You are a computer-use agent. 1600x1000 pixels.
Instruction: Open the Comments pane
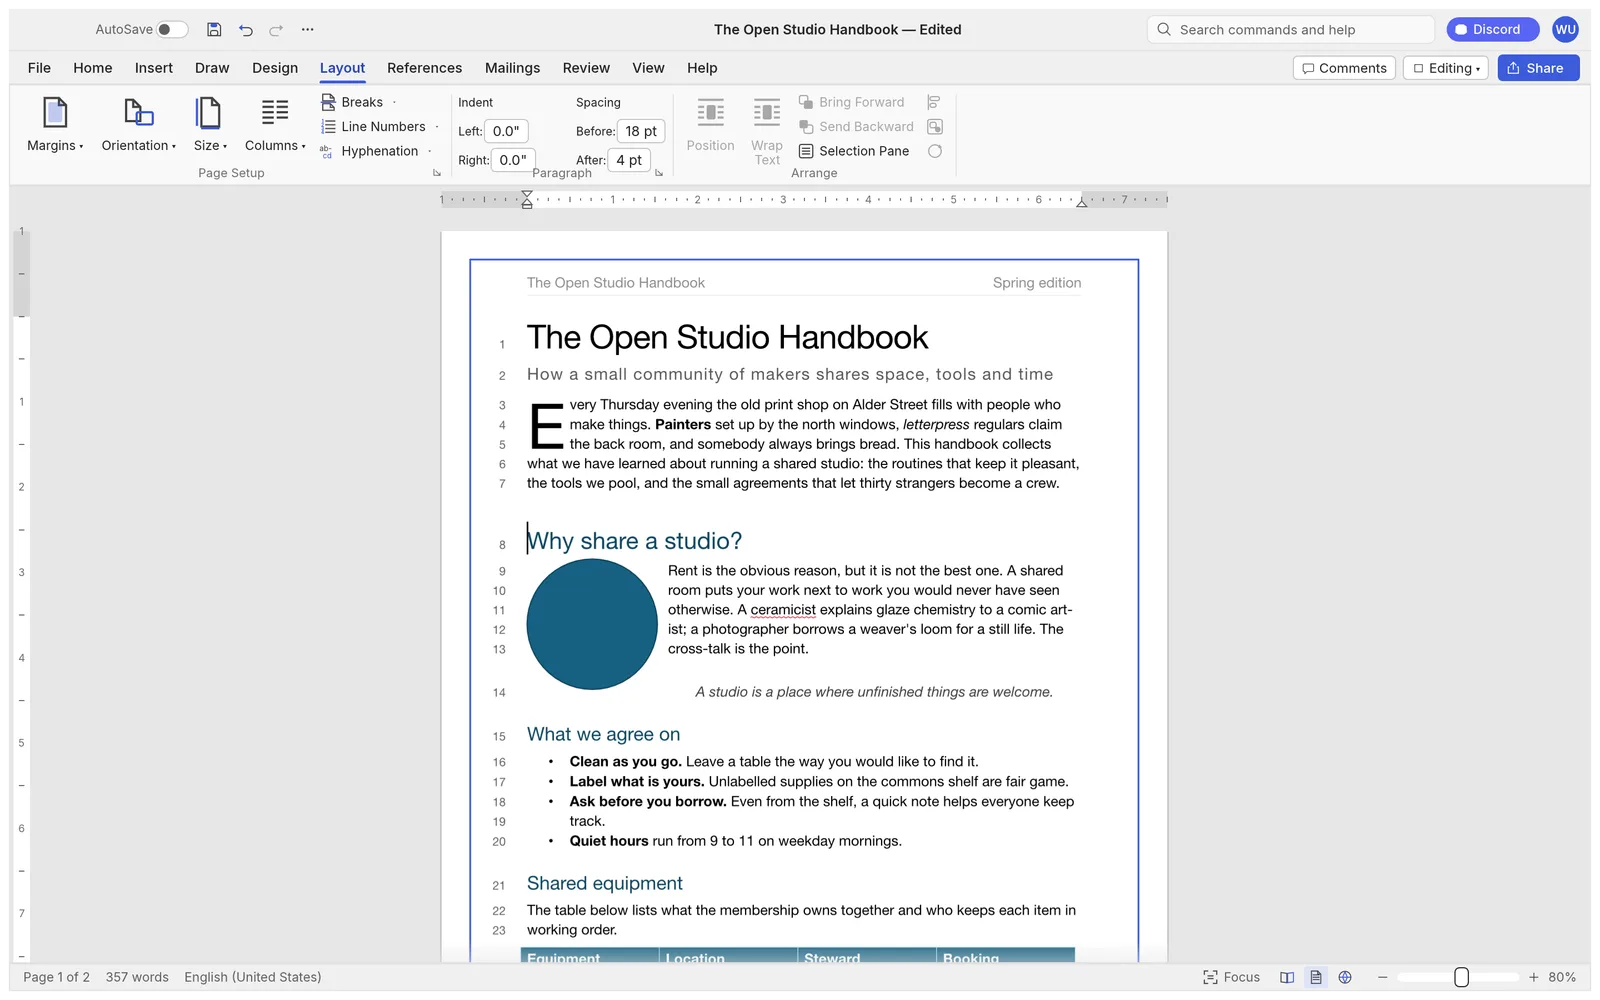pos(1344,68)
